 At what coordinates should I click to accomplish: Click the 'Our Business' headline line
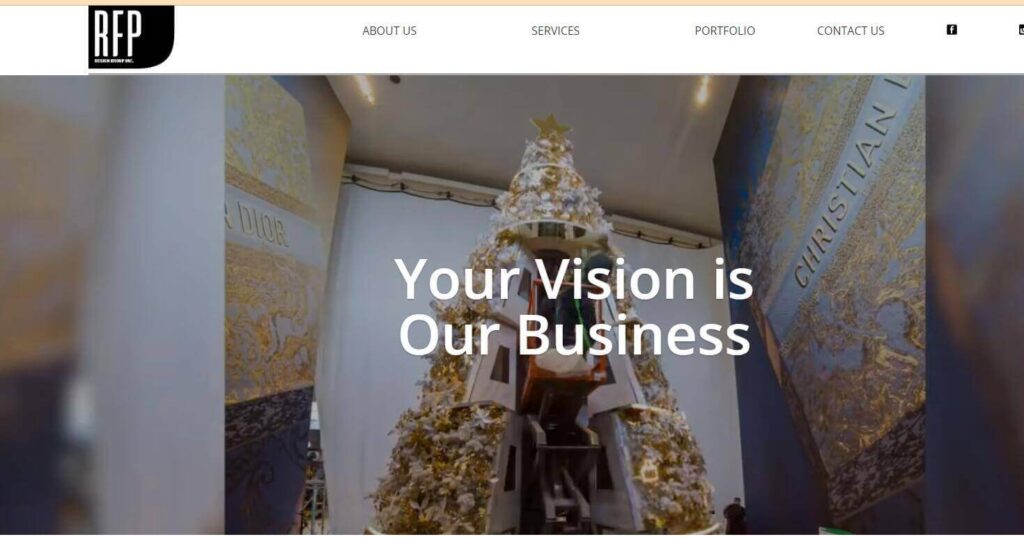tap(574, 334)
